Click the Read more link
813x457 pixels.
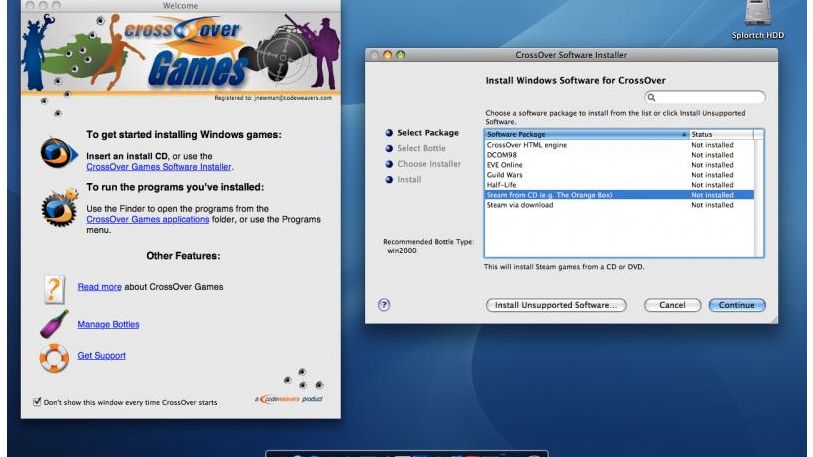pyautogui.click(x=100, y=287)
